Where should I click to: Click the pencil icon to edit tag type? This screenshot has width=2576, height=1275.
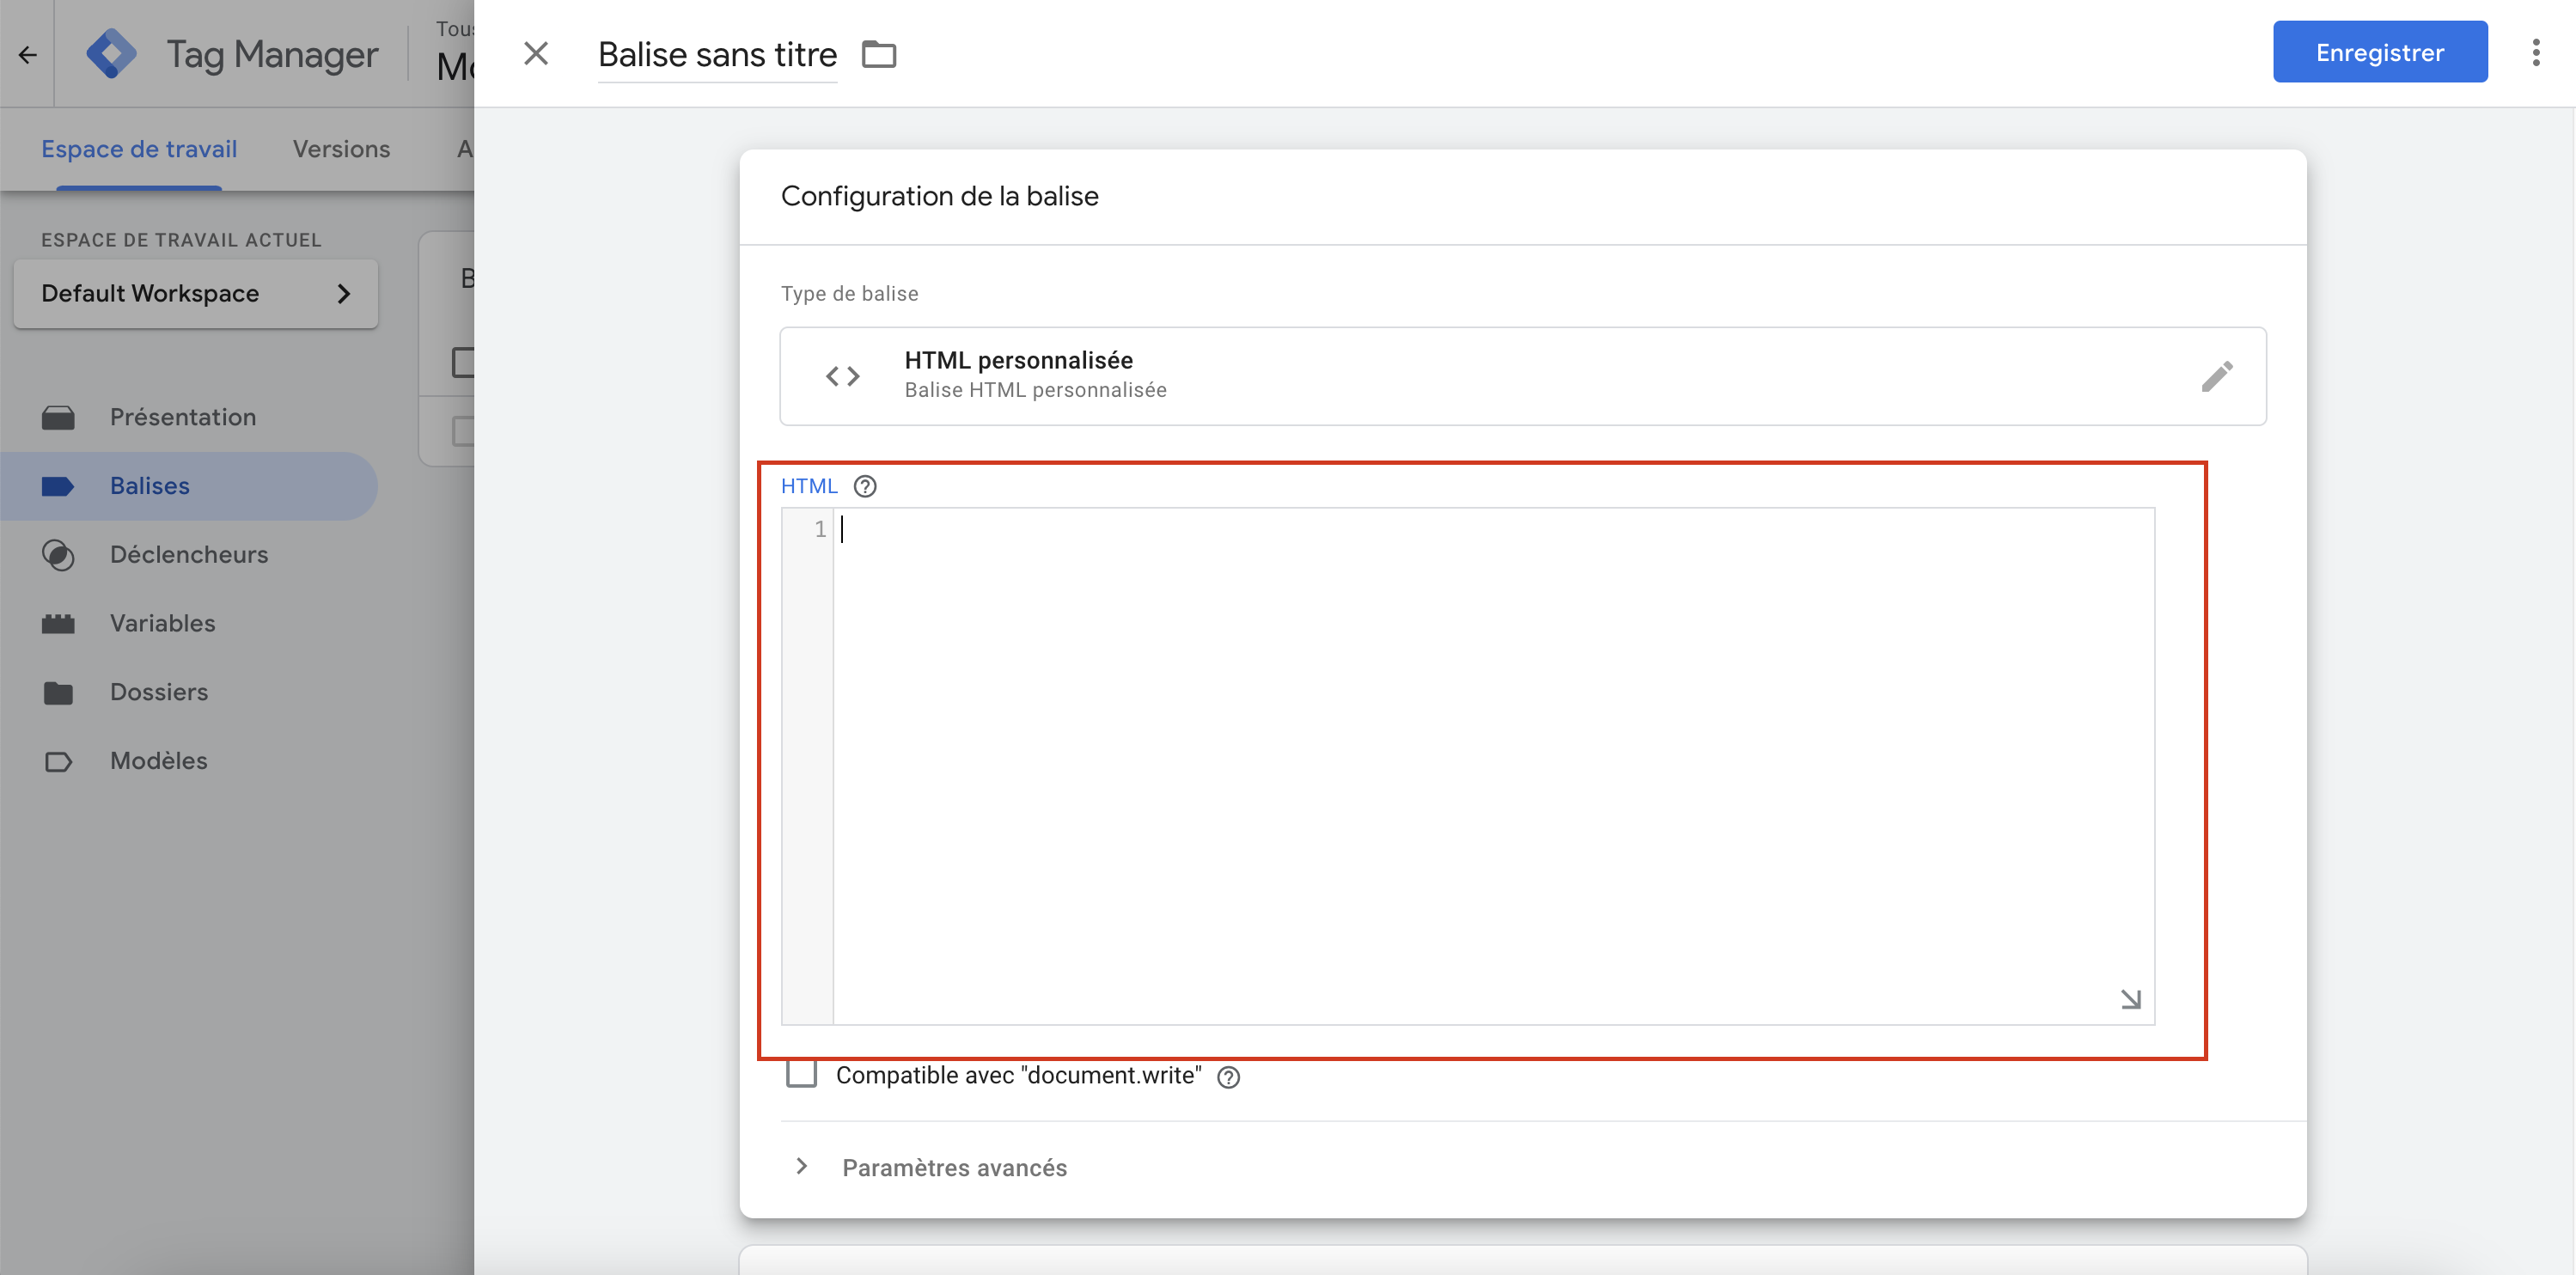(x=2218, y=376)
